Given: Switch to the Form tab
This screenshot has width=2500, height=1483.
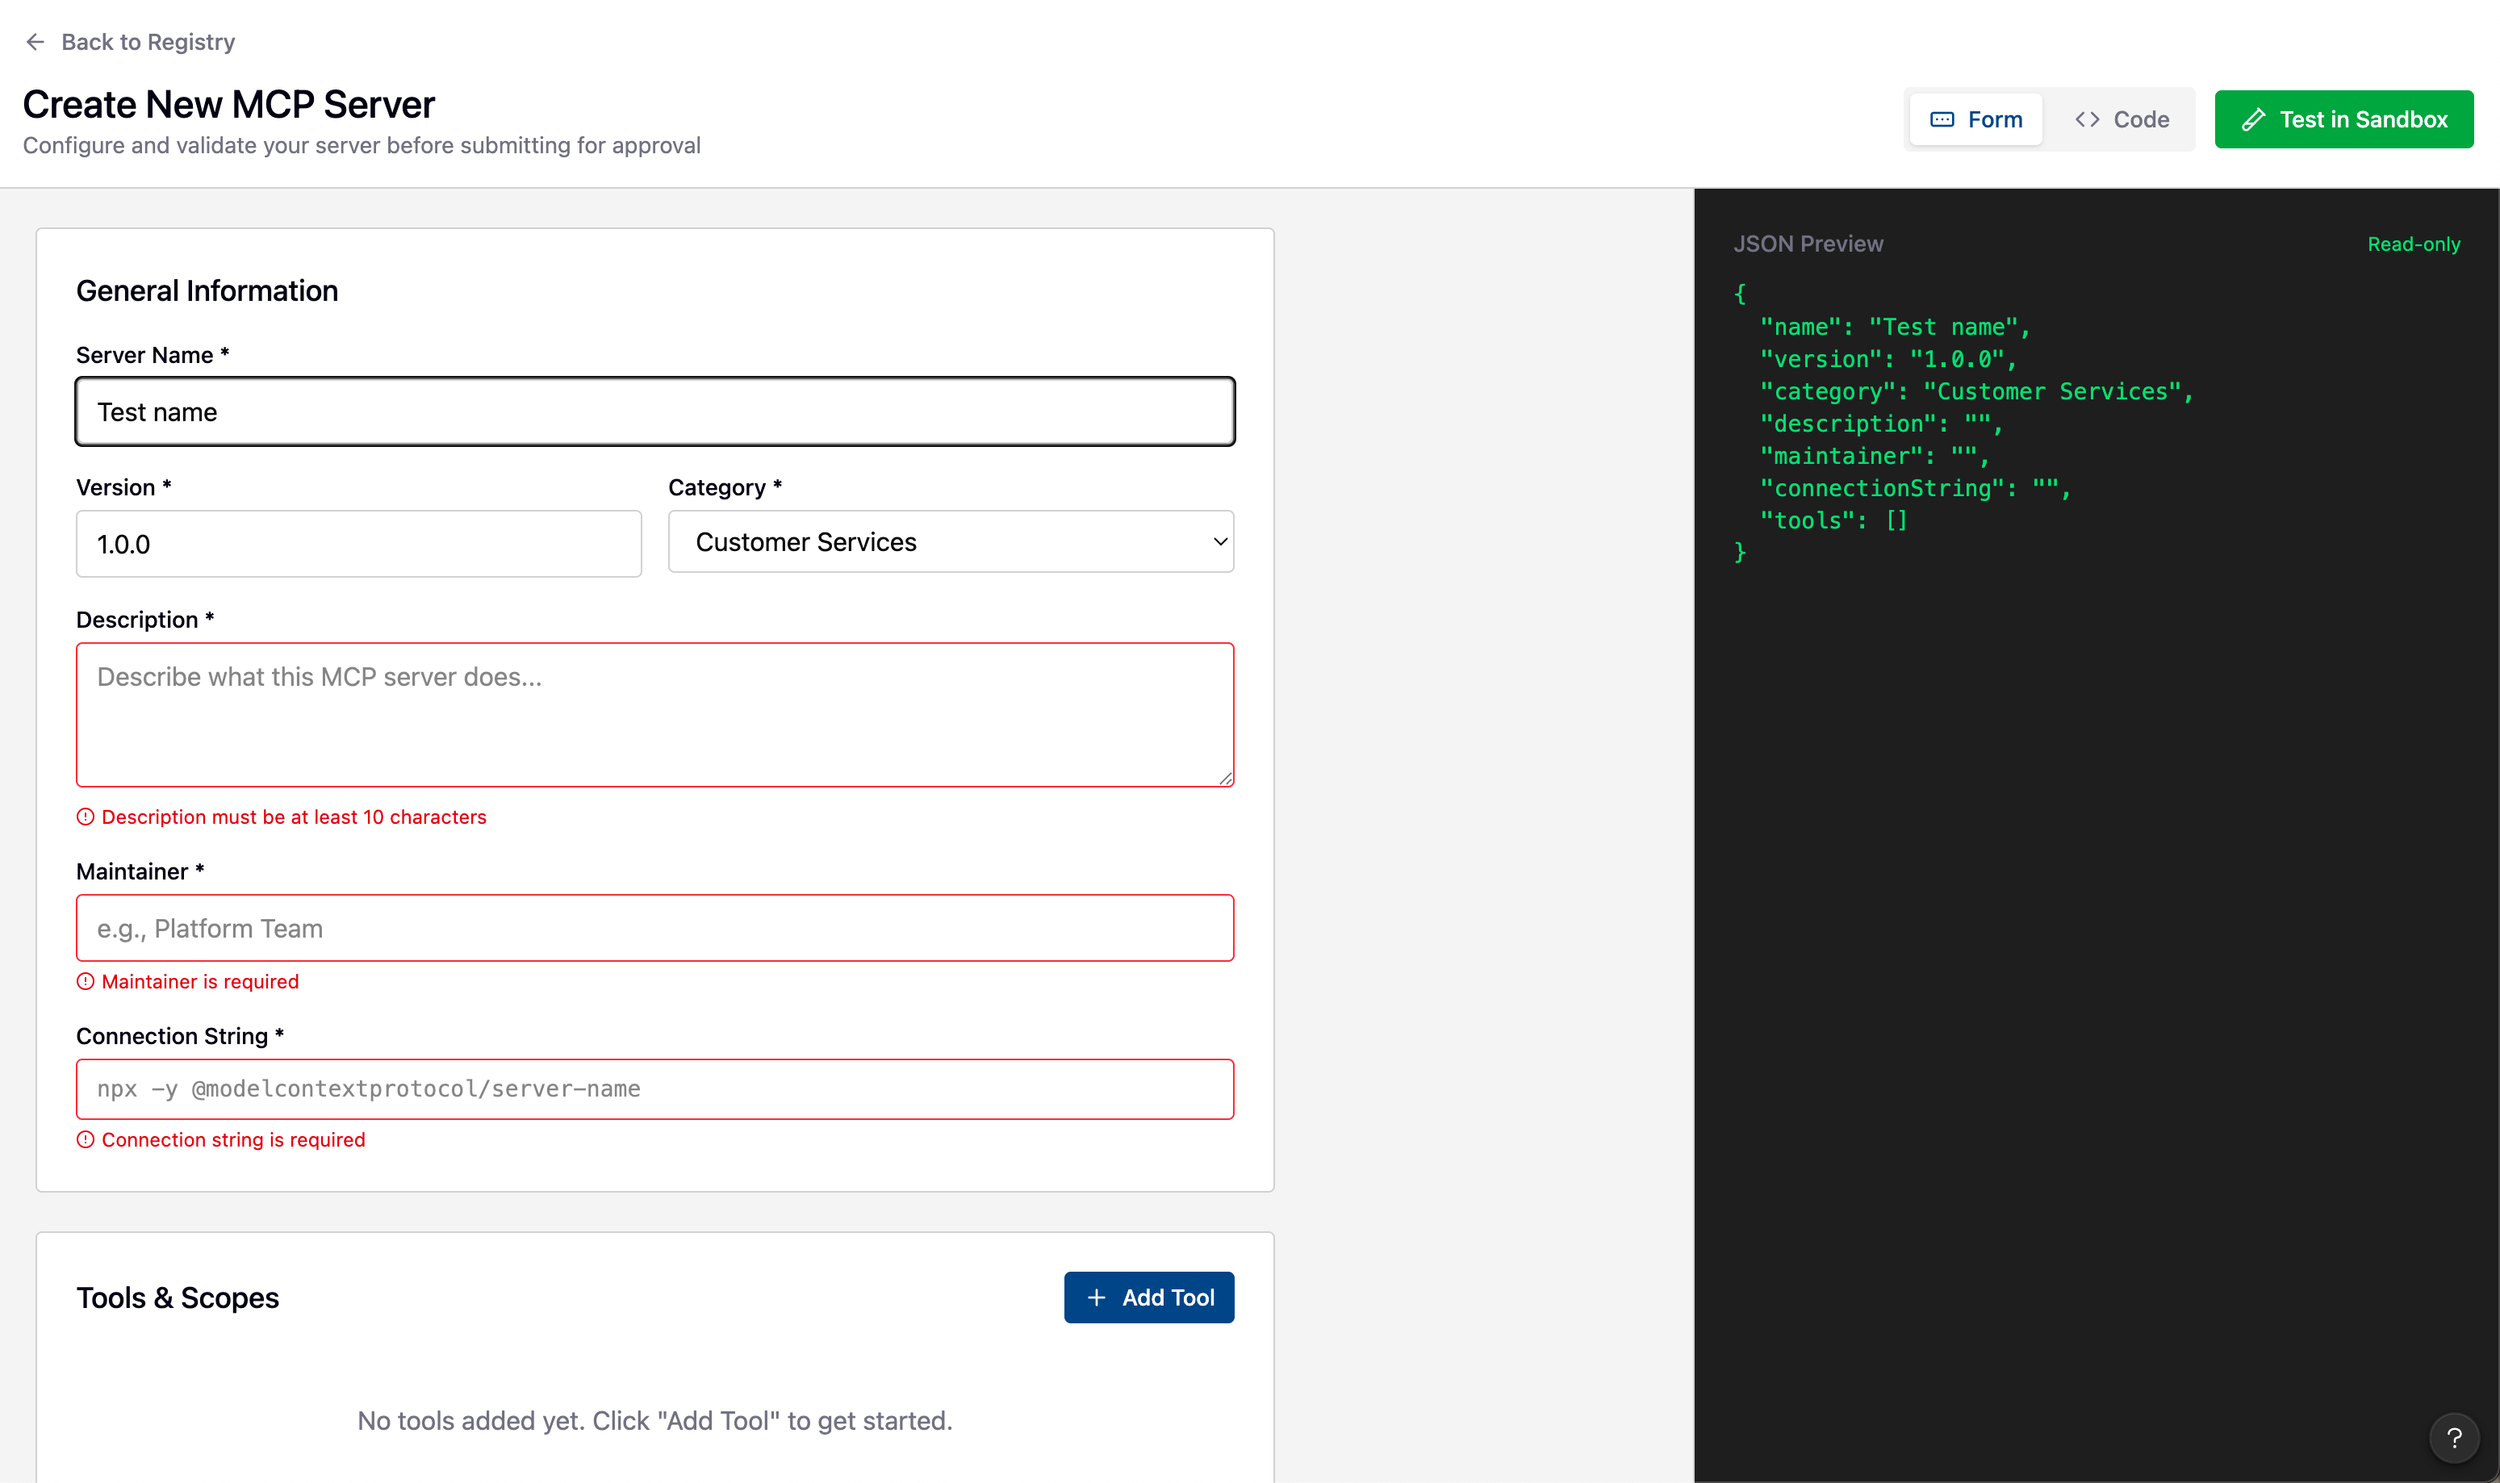Looking at the screenshot, I should point(1976,120).
